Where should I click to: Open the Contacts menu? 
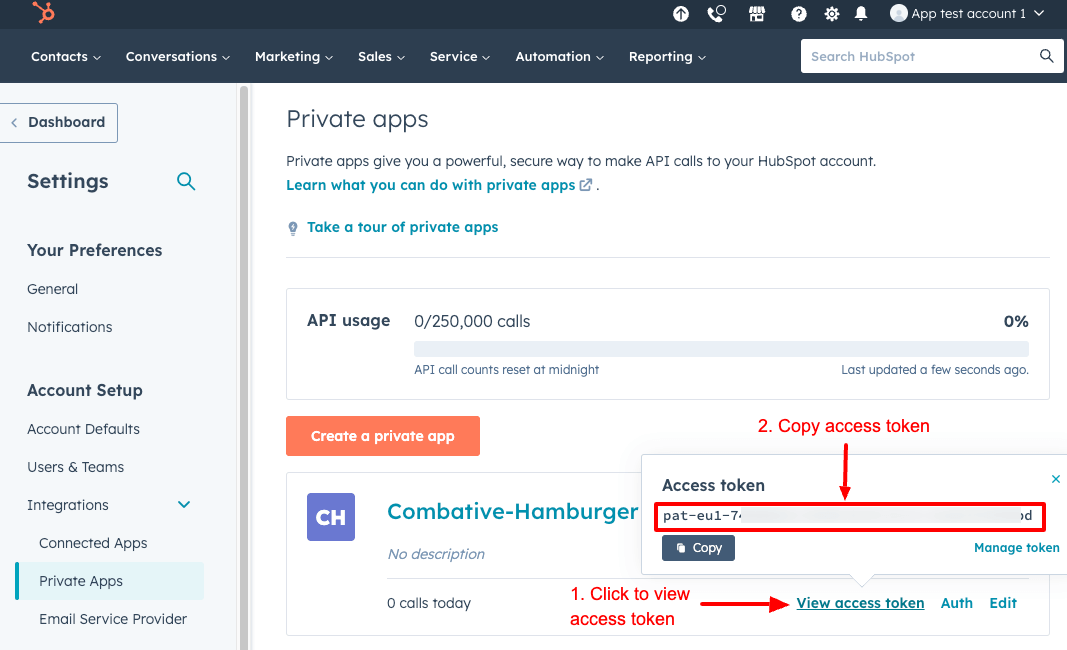pyautogui.click(x=66, y=56)
